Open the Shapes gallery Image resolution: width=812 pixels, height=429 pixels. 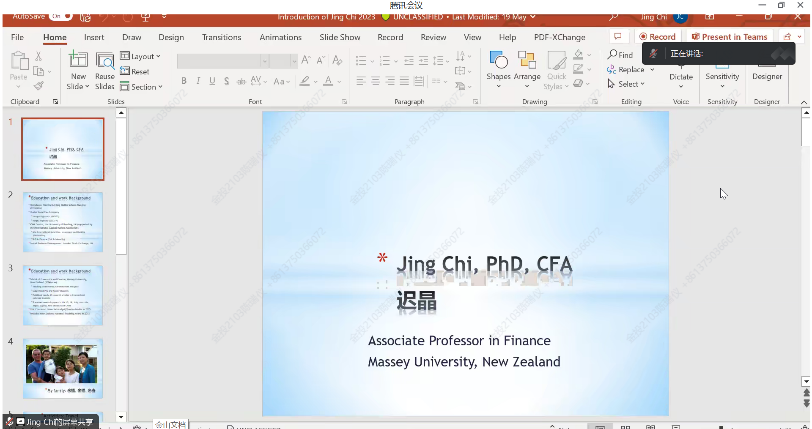point(498,62)
